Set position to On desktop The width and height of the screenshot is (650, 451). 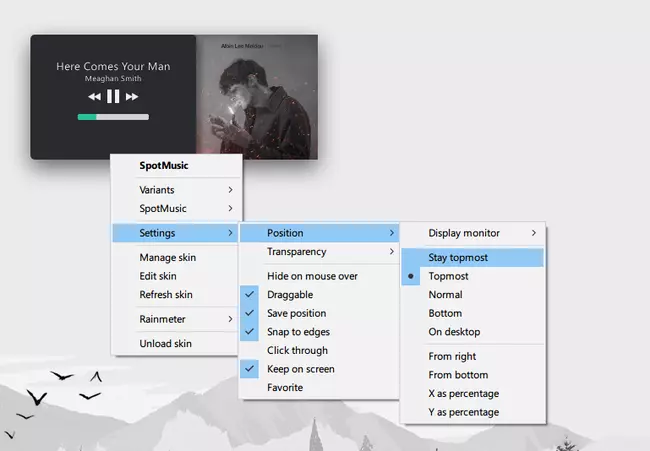click(x=454, y=332)
